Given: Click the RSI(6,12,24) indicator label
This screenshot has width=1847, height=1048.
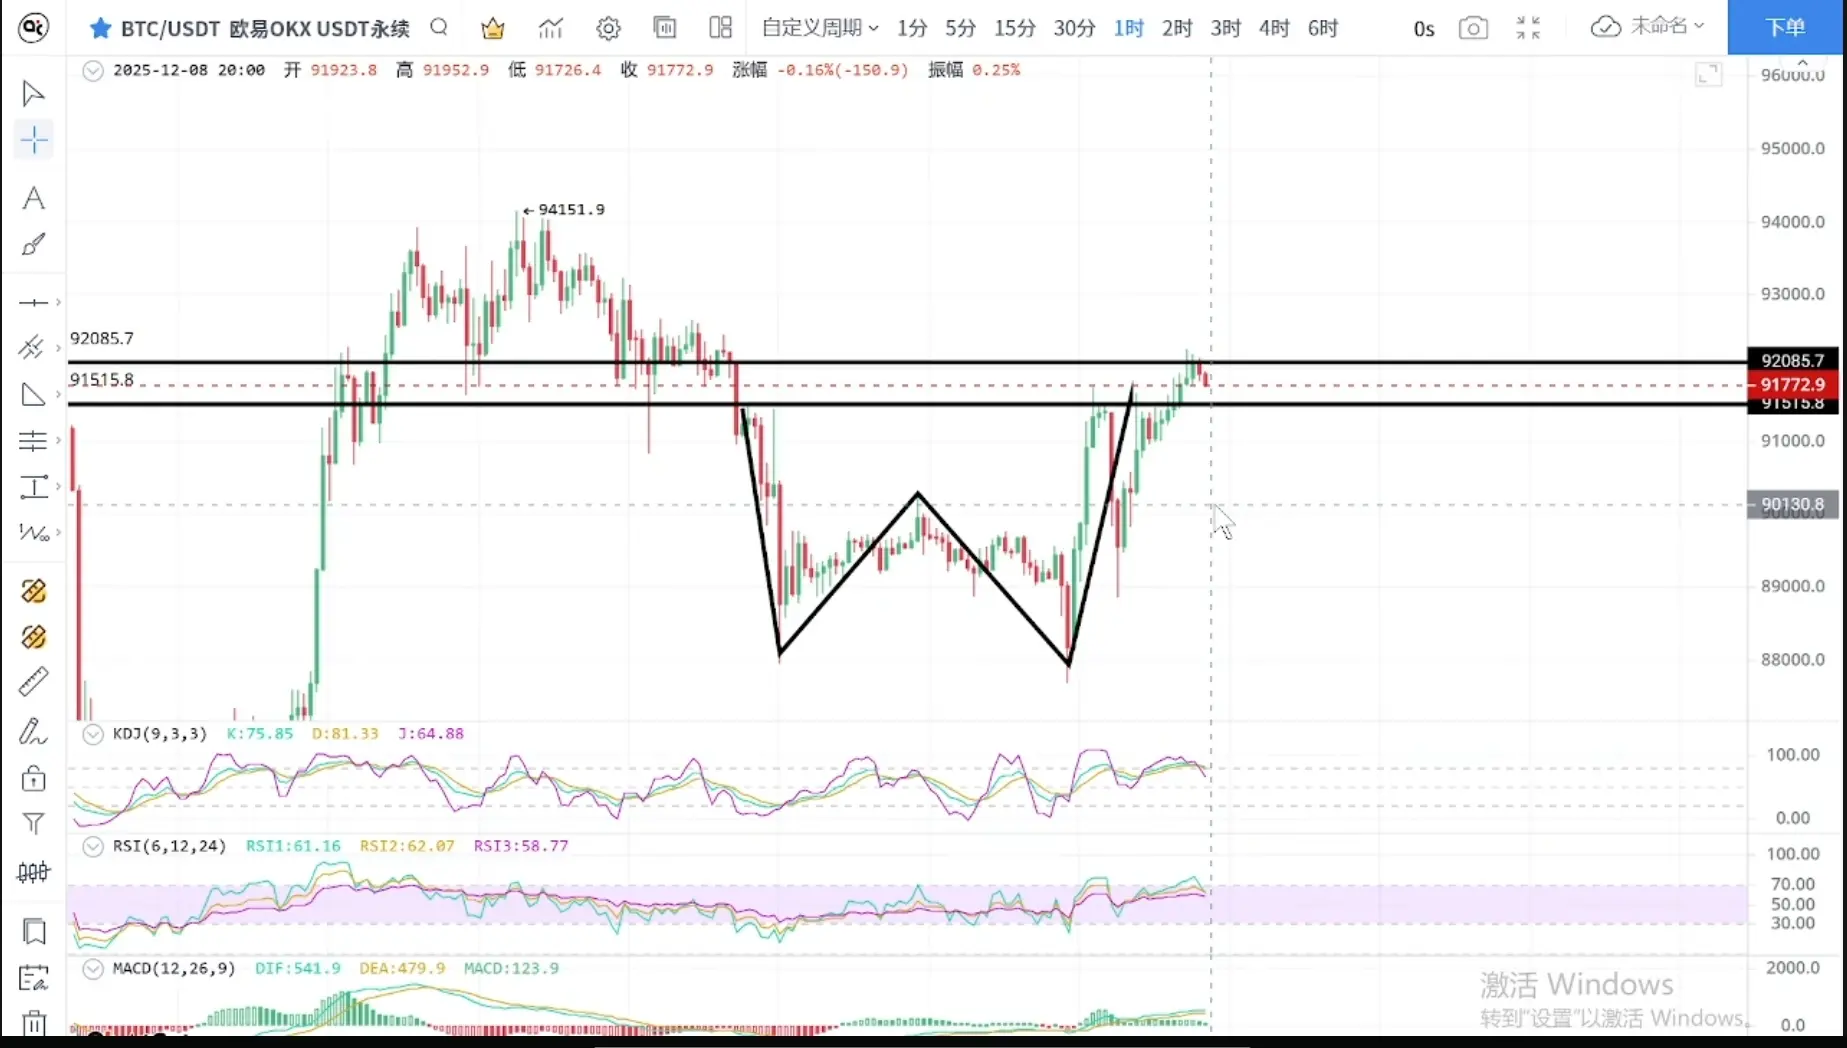Looking at the screenshot, I should (x=169, y=846).
